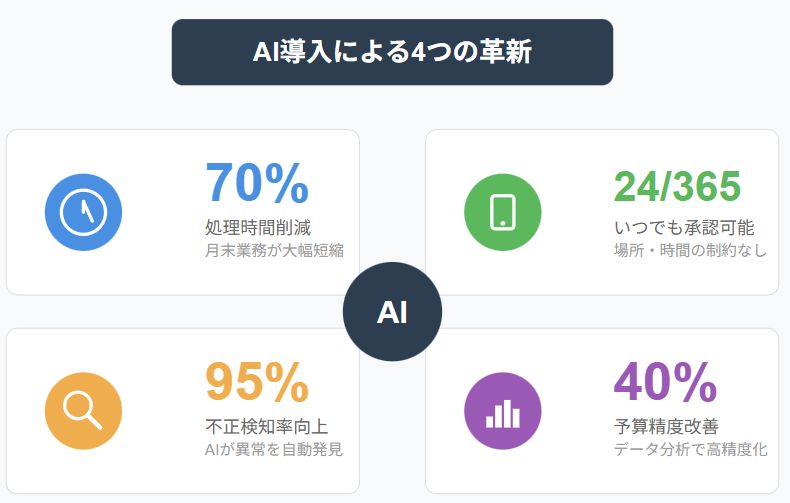
Task: Select the AI導入による4つの革新 title banner
Action: (392, 52)
